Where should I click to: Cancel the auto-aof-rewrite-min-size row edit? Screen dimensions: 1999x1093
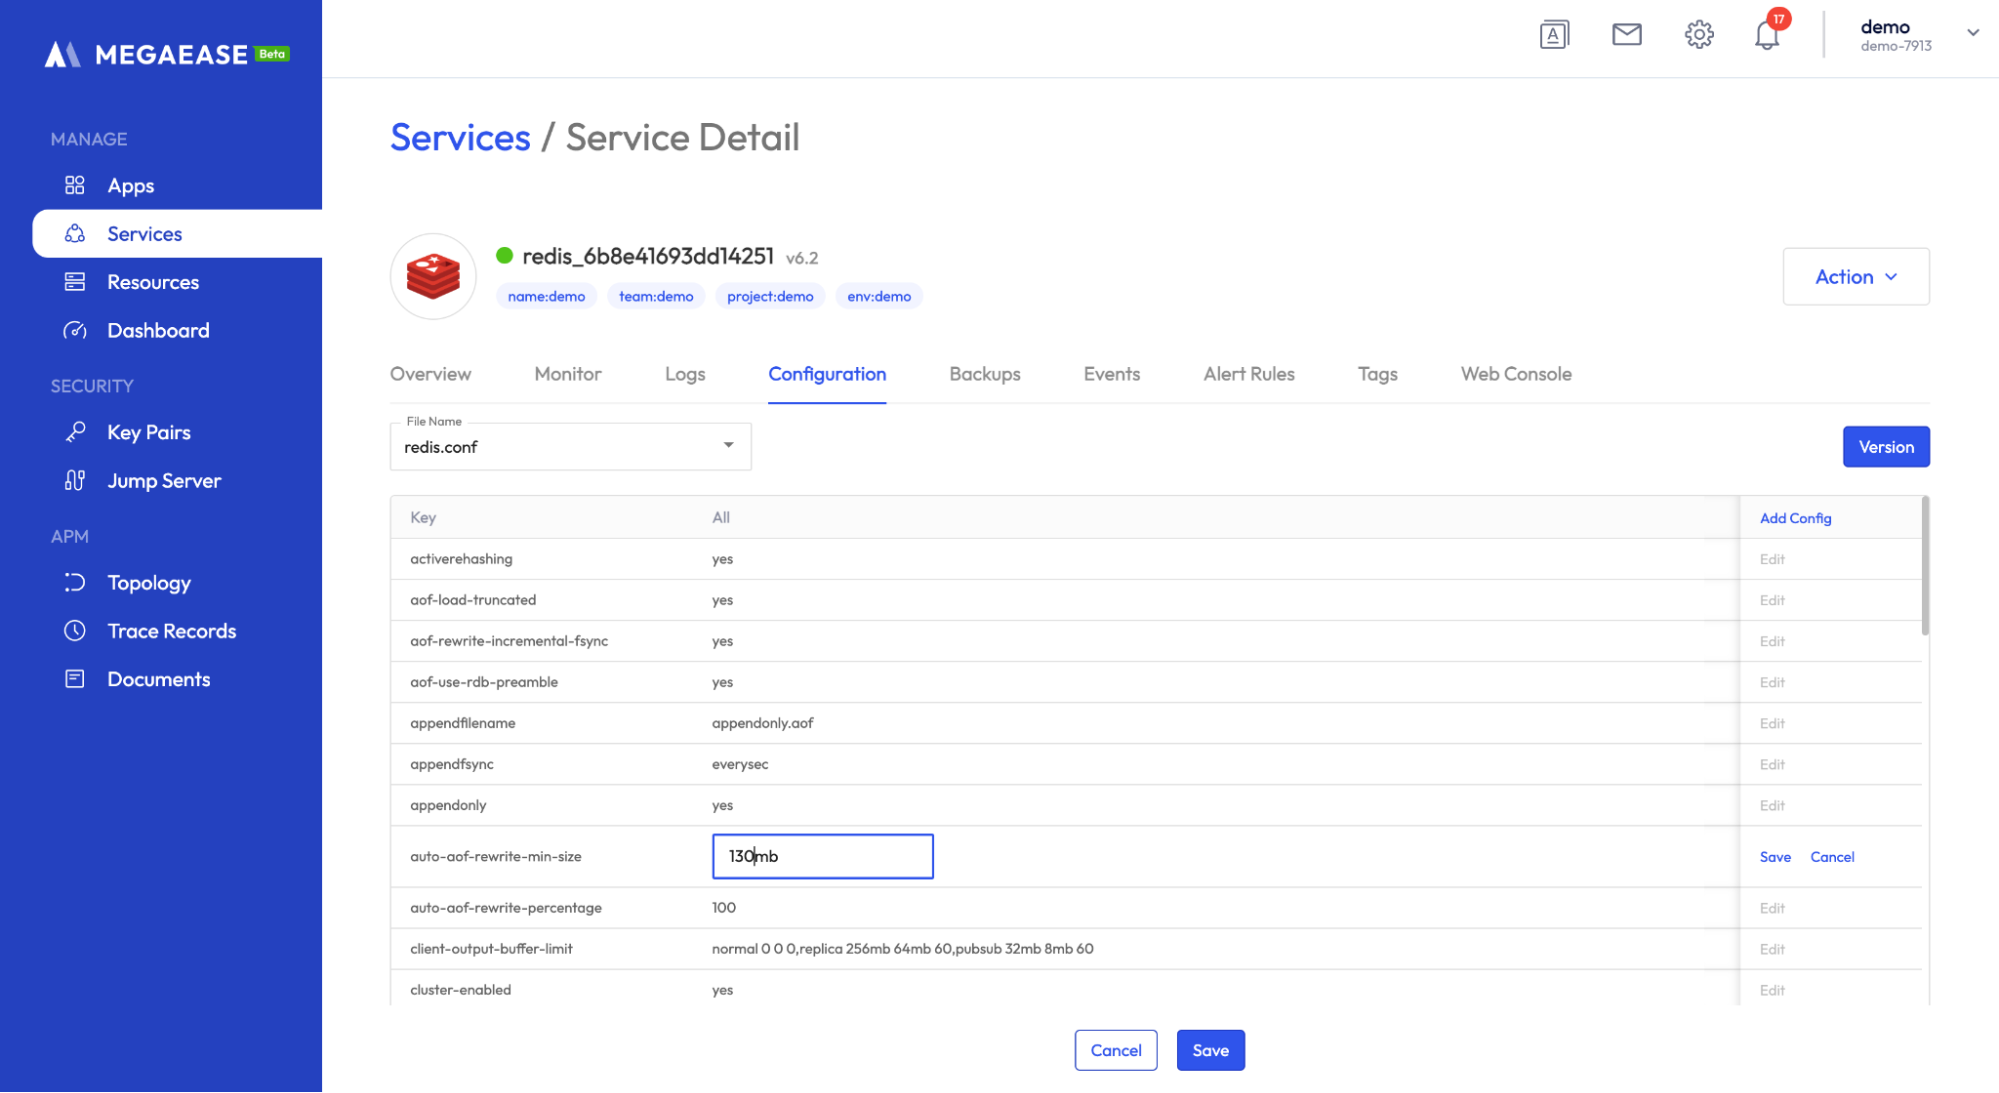[1832, 857]
